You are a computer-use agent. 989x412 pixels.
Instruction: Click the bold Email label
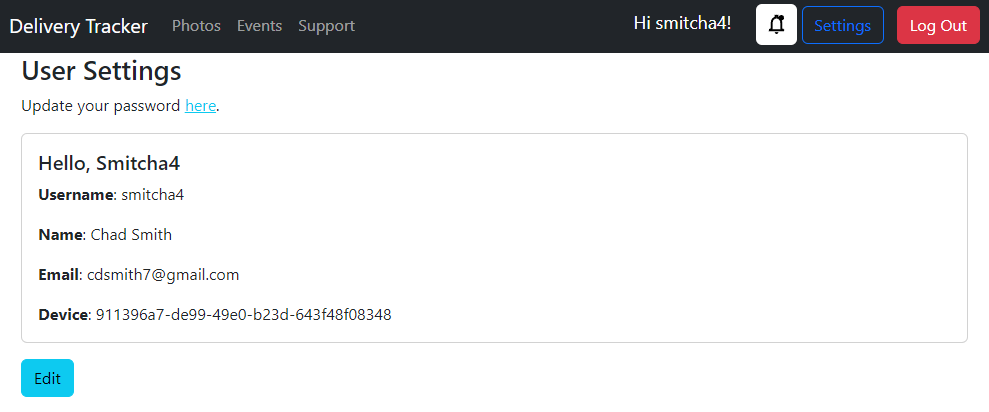58,275
